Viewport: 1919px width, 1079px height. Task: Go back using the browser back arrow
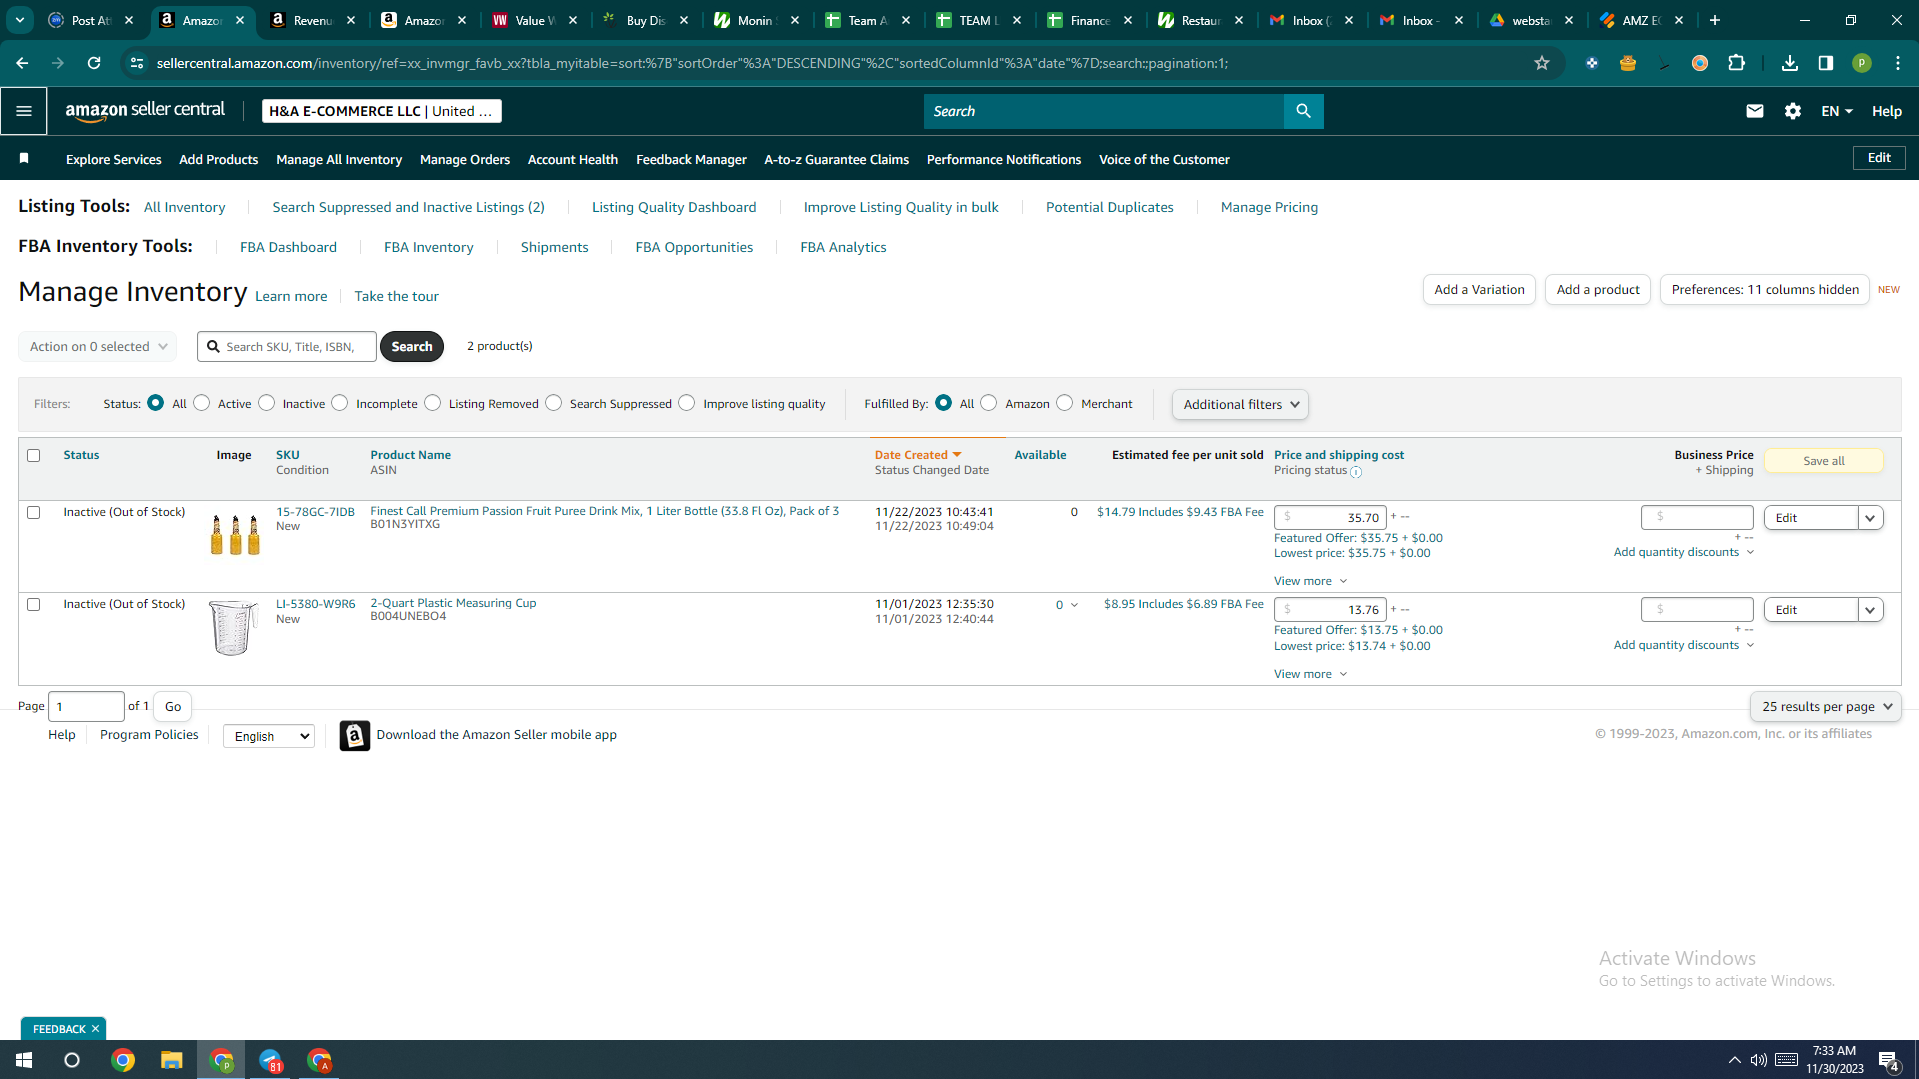point(22,63)
